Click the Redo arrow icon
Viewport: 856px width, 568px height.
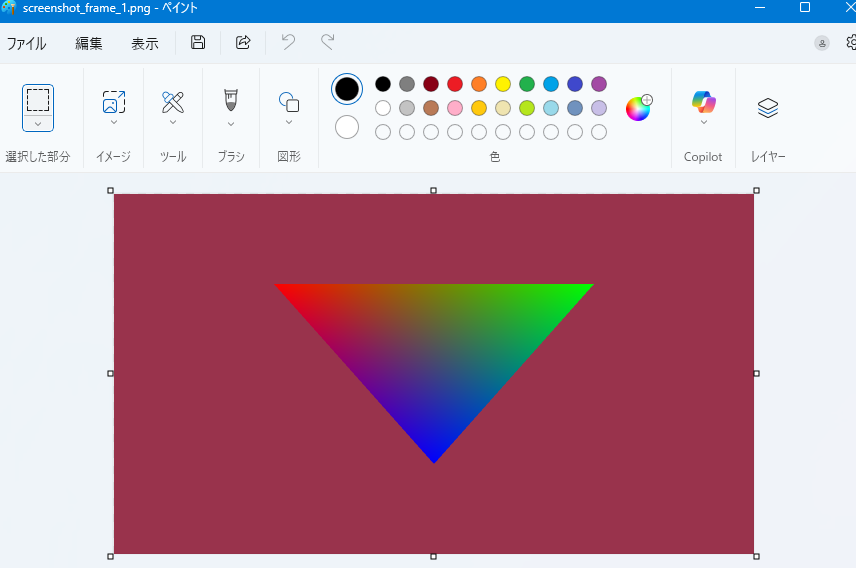327,42
